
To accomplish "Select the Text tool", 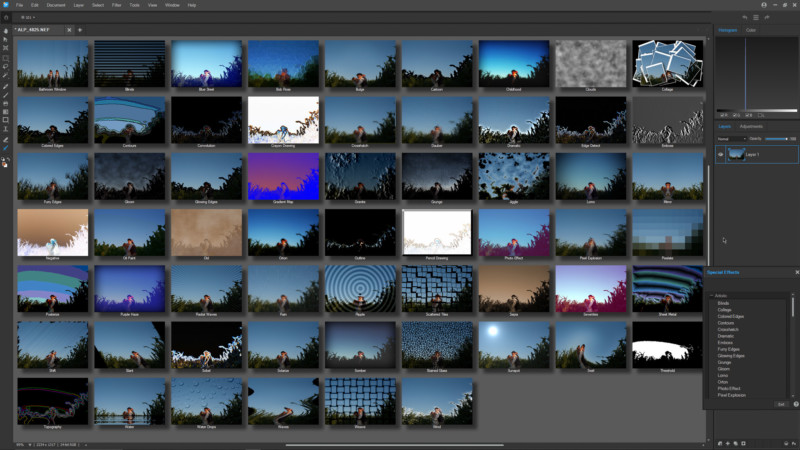I will tap(6, 129).
